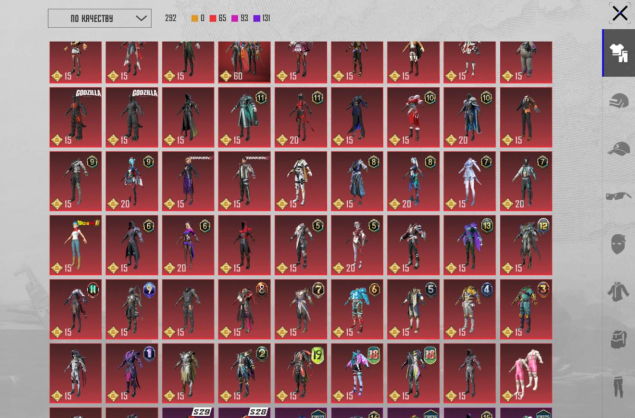Choose the outfit with green badge 14
This screenshot has height=418, width=635.
point(76,309)
